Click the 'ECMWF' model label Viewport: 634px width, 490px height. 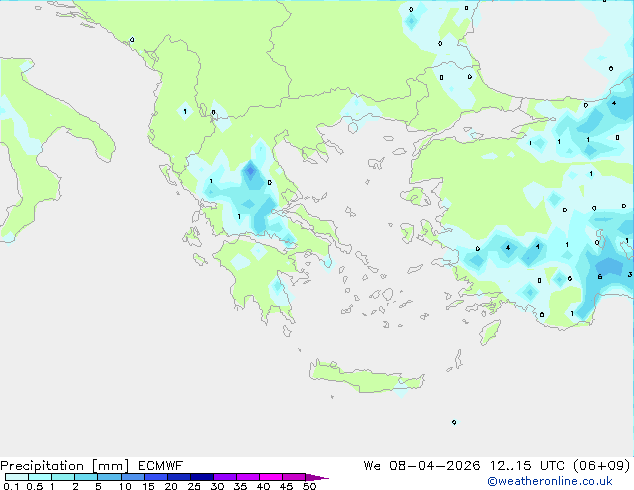click(161, 466)
